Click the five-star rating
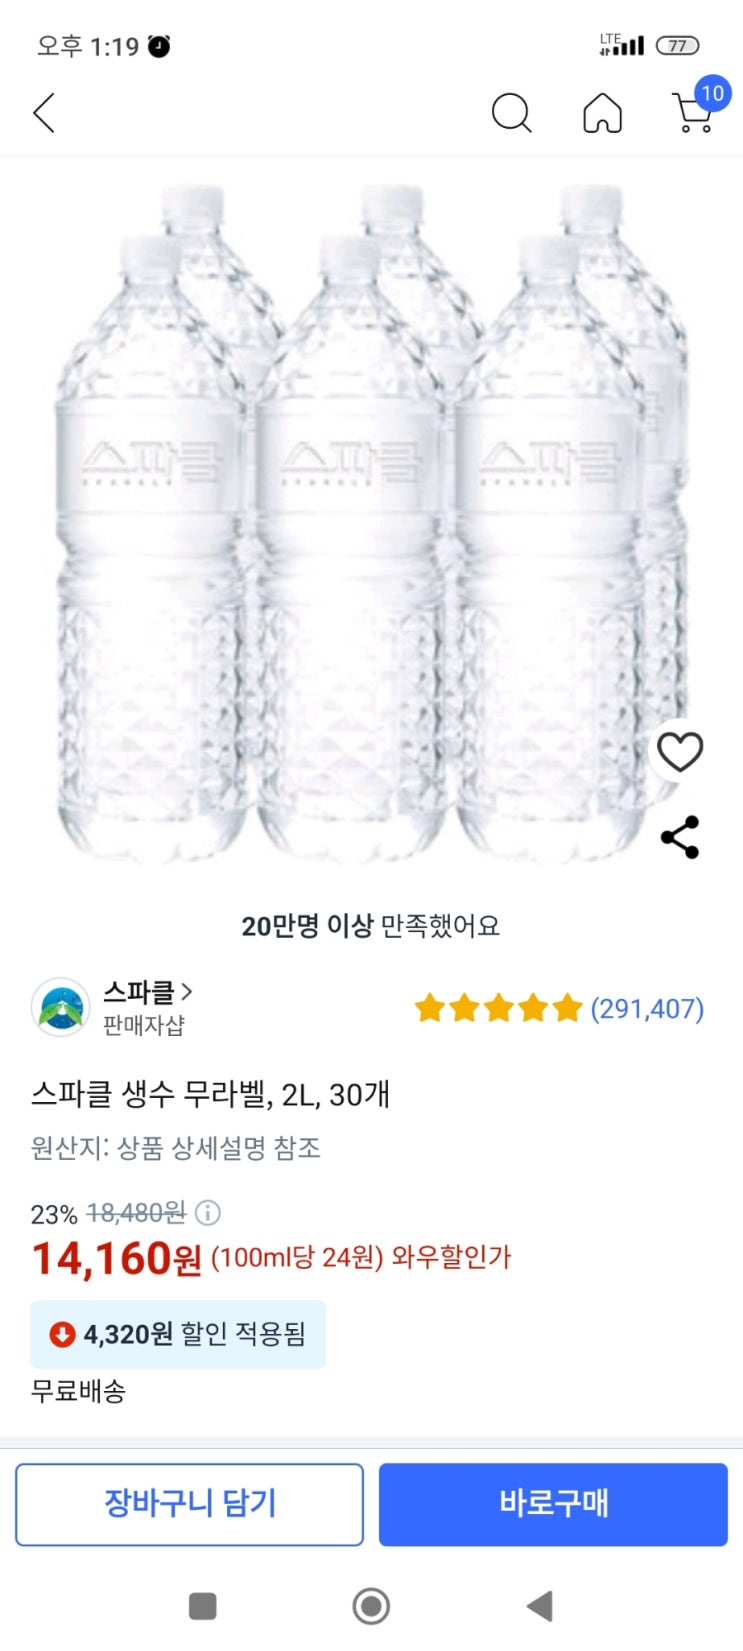 [x=498, y=1008]
